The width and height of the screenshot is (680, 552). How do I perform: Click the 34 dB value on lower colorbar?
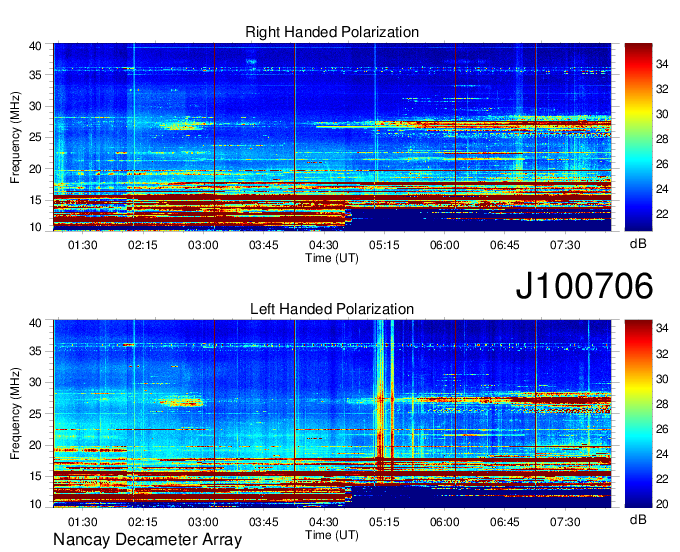tap(662, 328)
